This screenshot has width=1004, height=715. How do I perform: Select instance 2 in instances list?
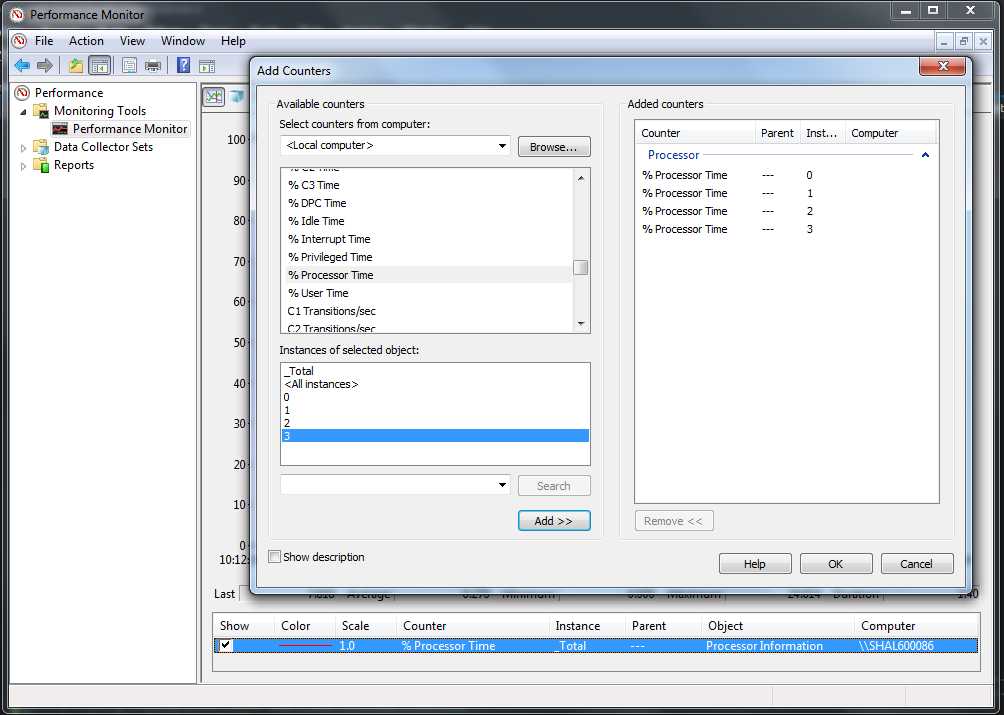[x=435, y=423]
